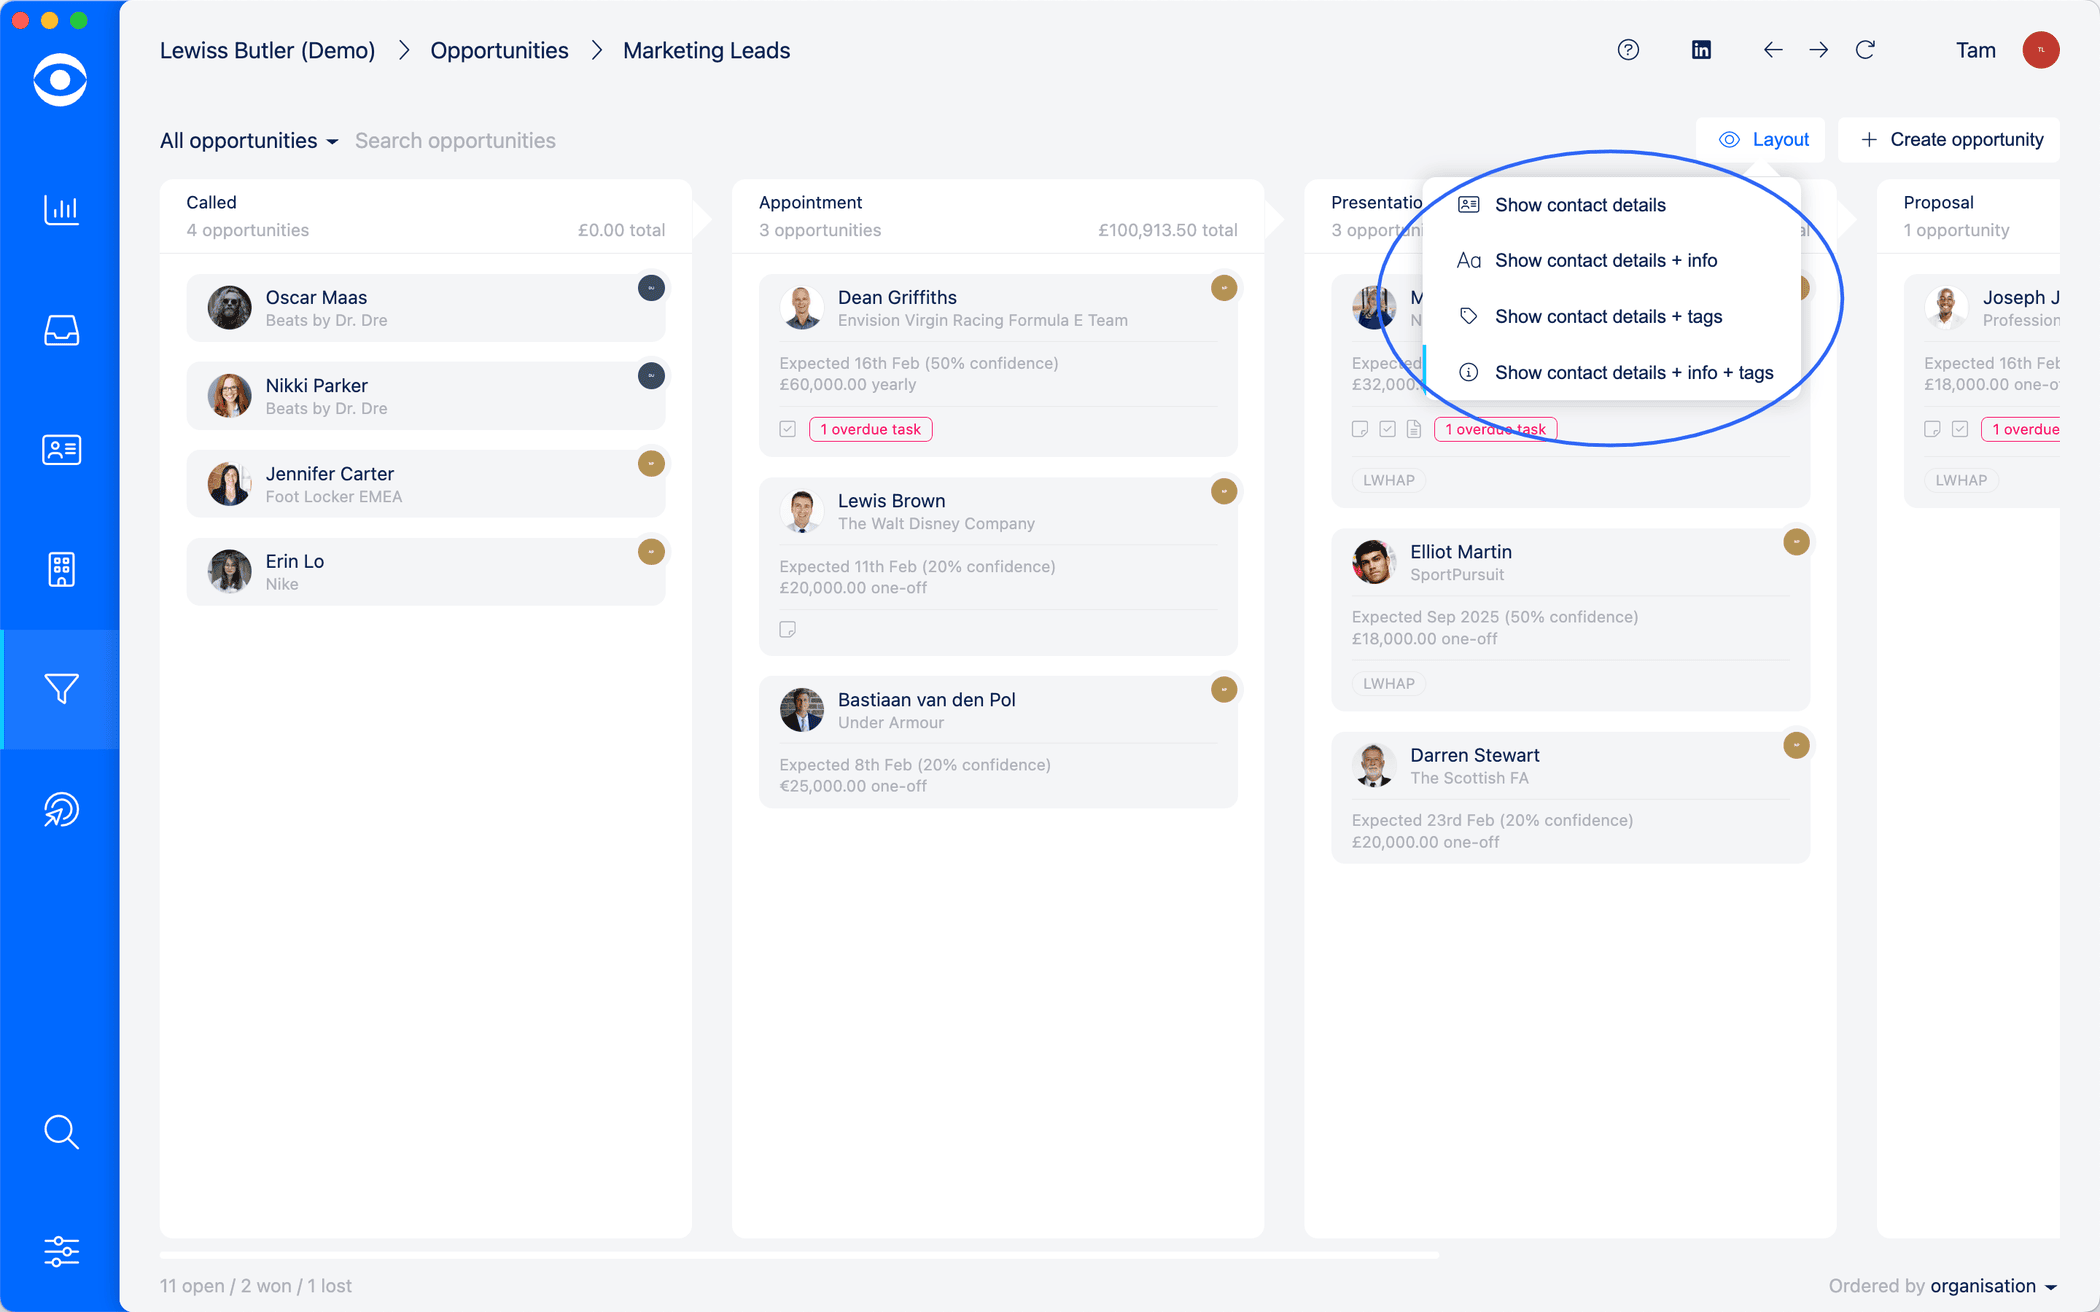Screen dimensions: 2100x1312
Task: Click Opportunities breadcrumb link
Action: (x=499, y=51)
